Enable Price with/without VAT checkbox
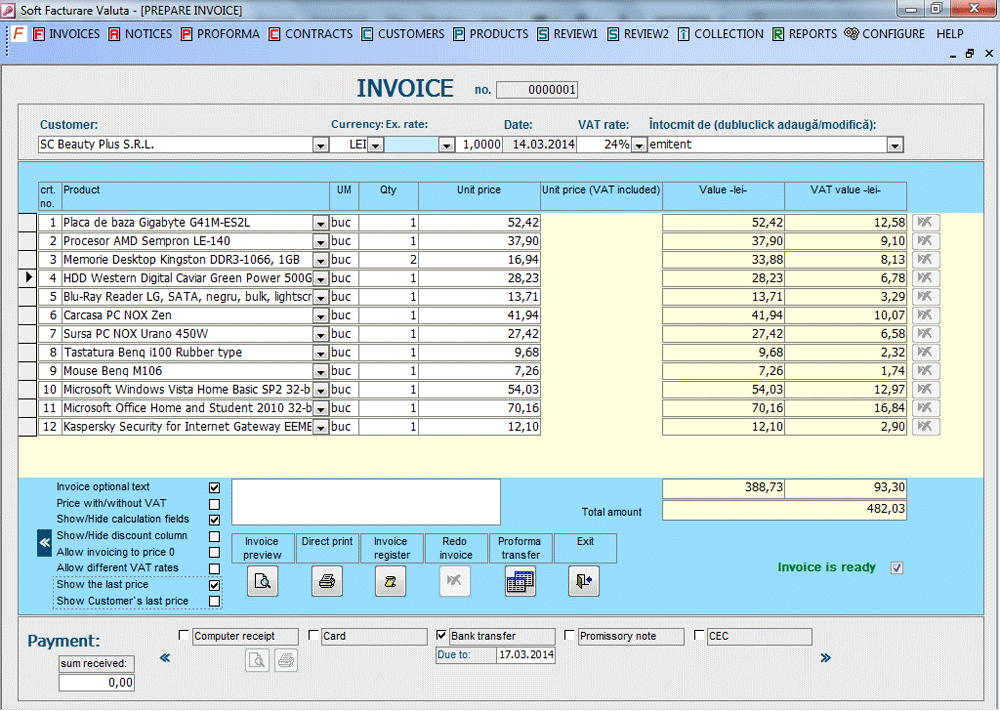The width and height of the screenshot is (1000, 711). pos(214,504)
